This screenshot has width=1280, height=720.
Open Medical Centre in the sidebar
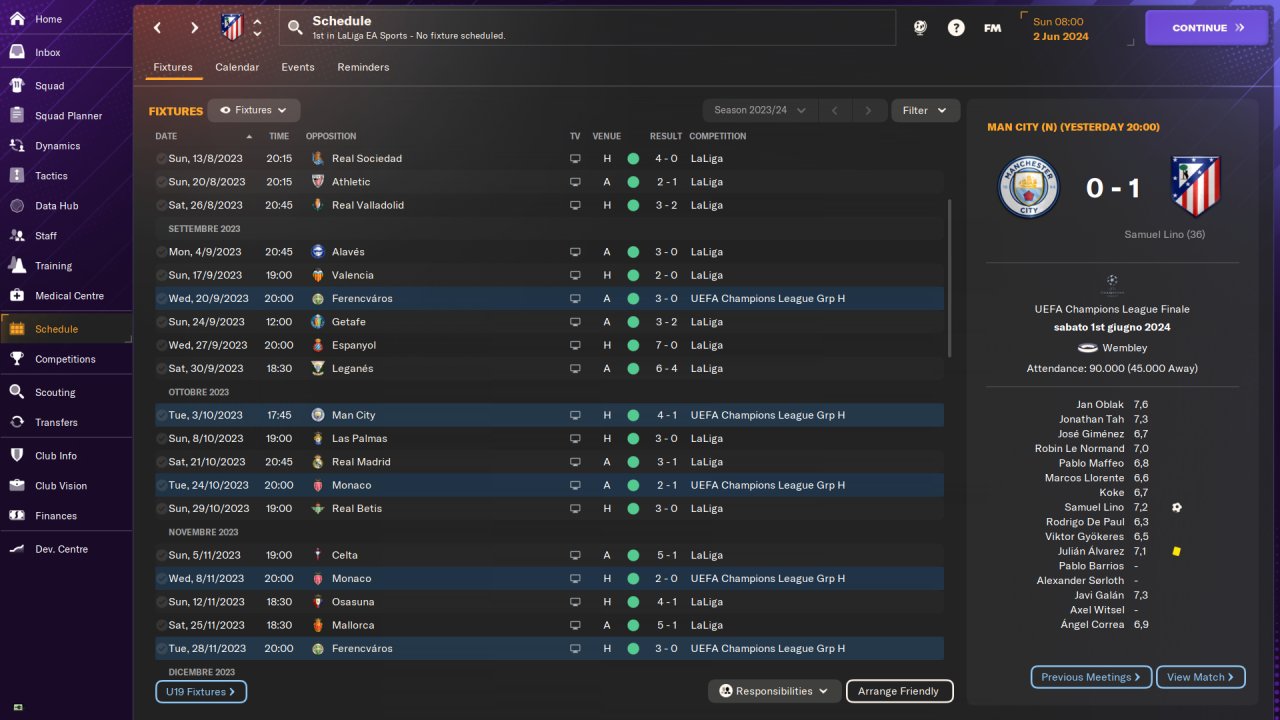click(66, 296)
